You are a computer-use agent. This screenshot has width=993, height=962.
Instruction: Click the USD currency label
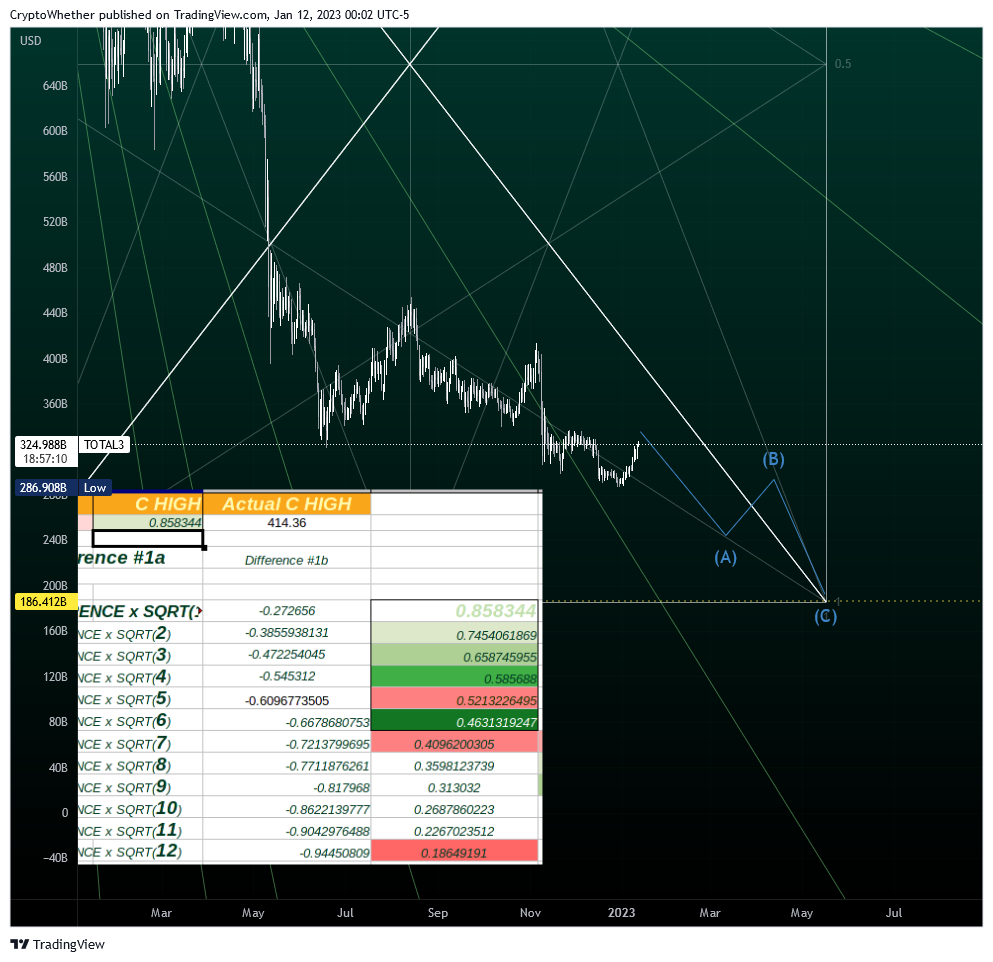(x=30, y=41)
